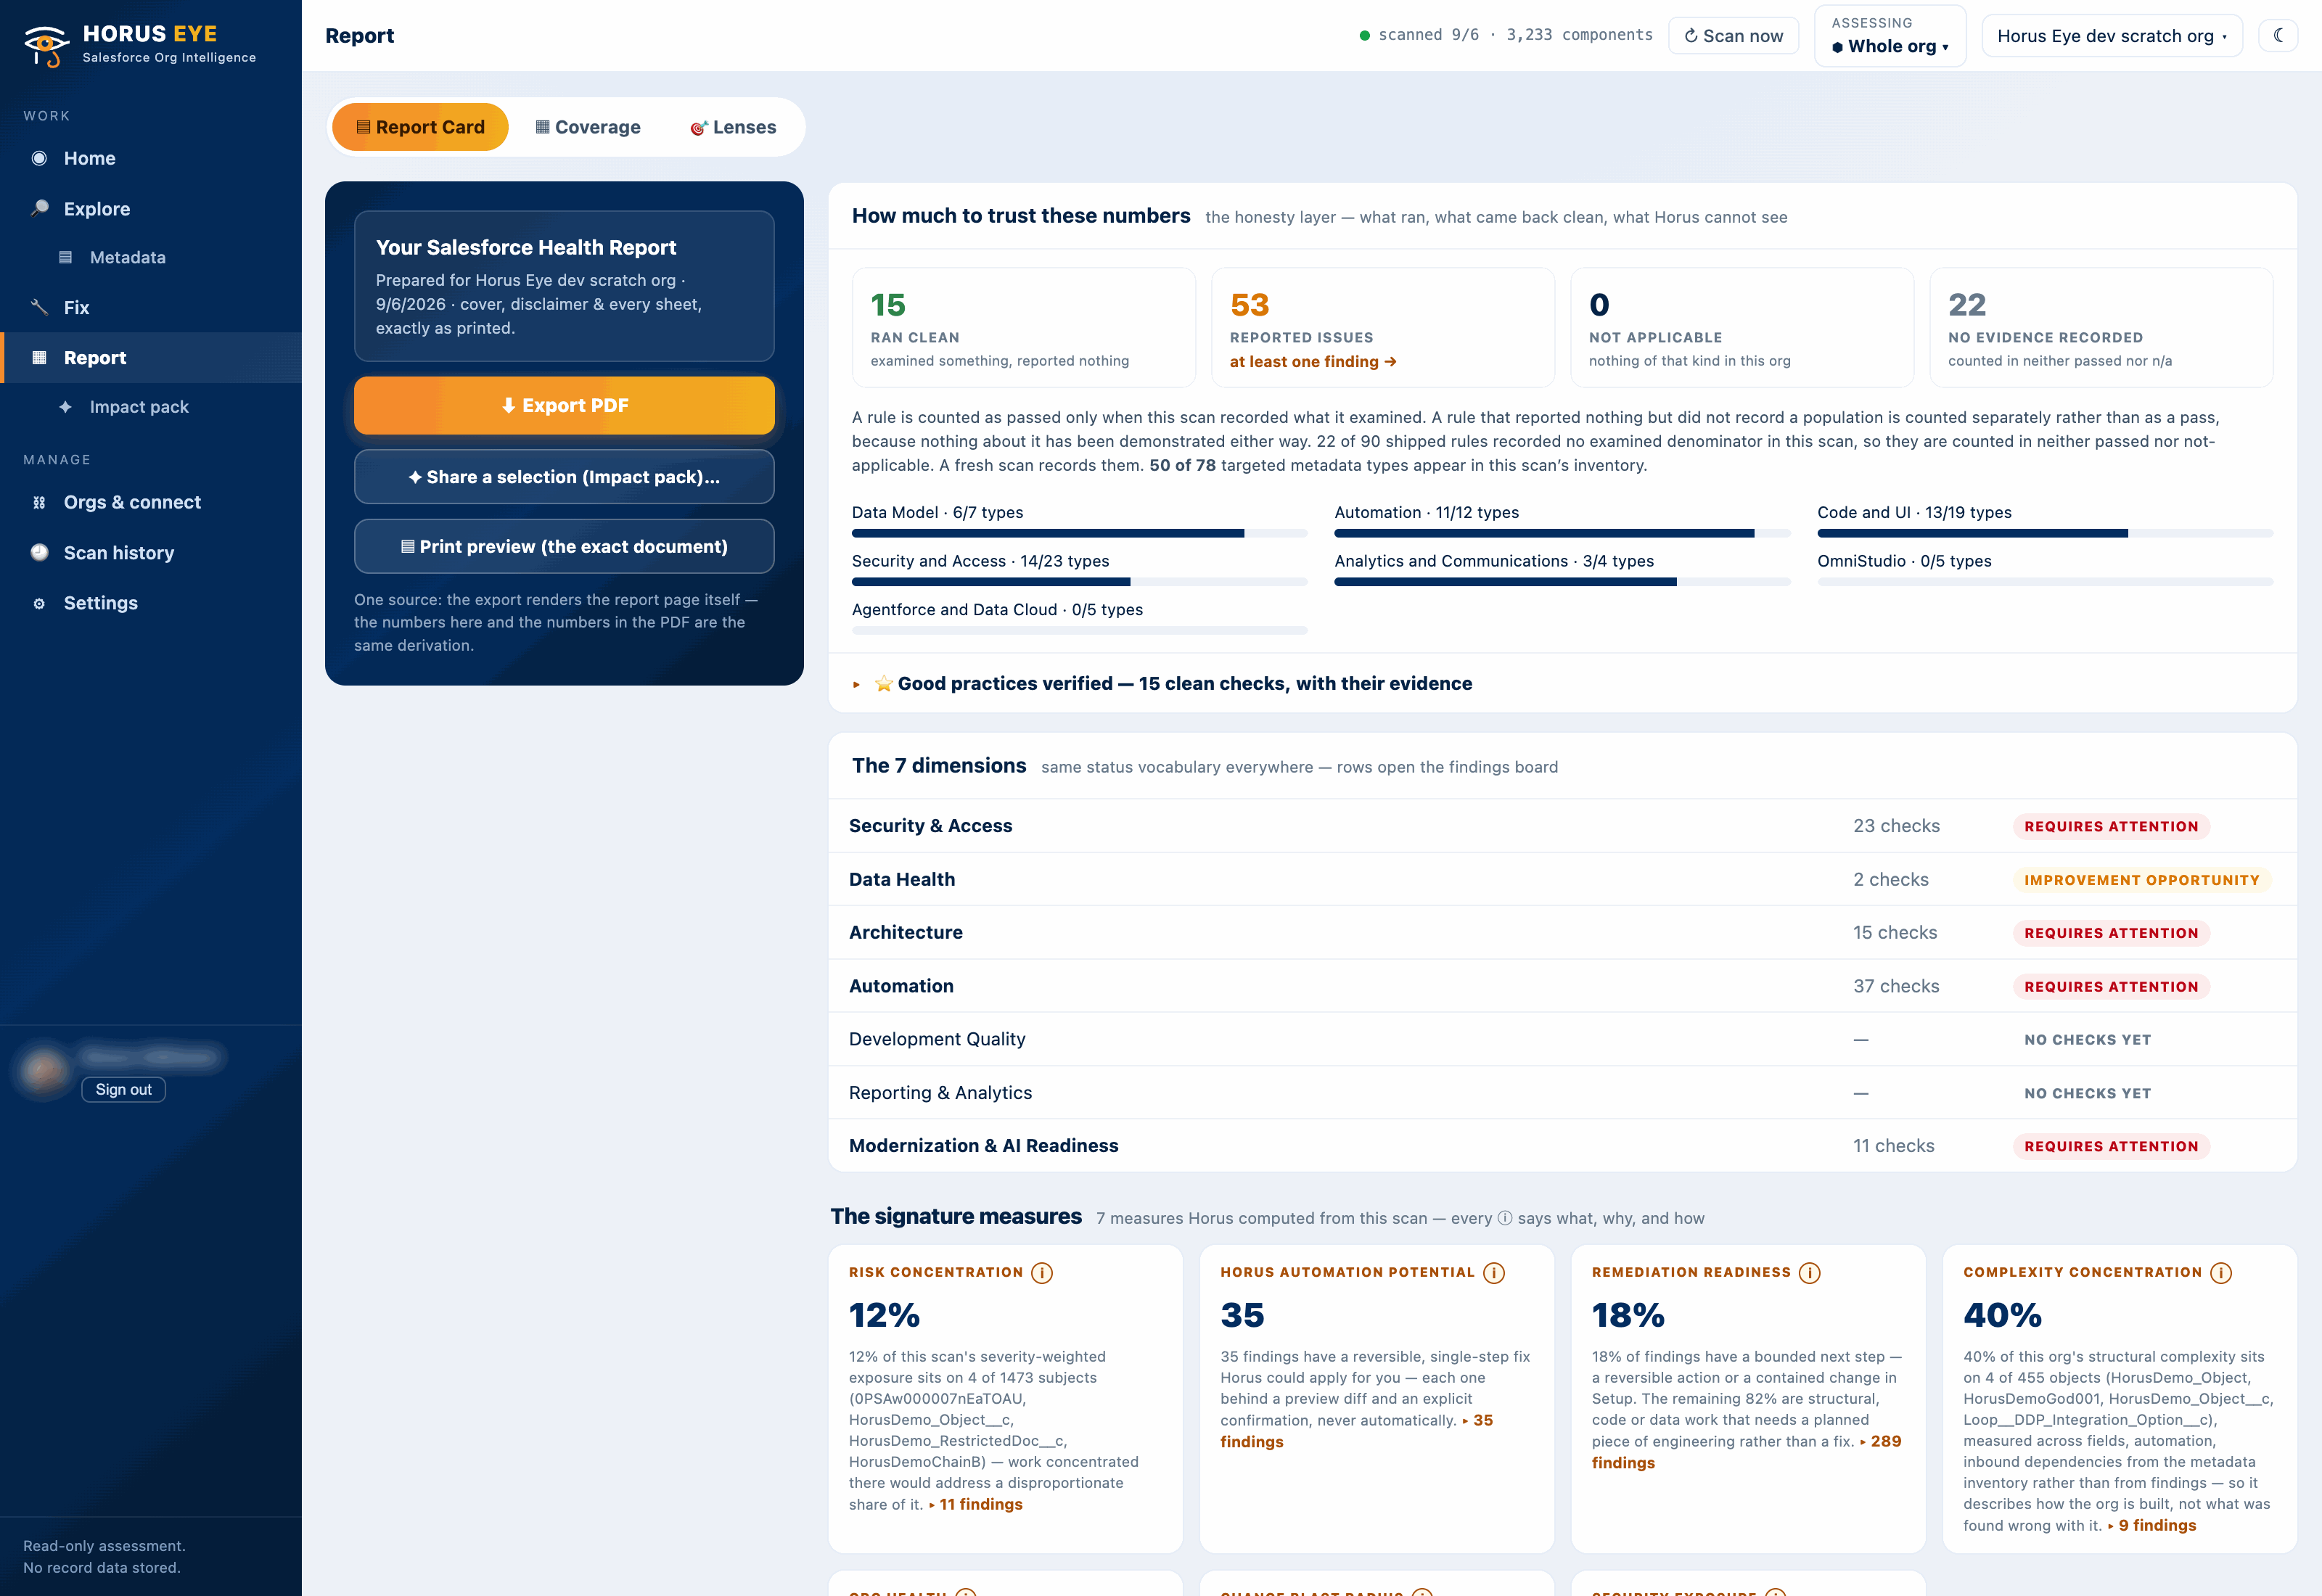Click the 15 Ran Clean summary card
Screen dimensions: 2322x1596
pyautogui.click(x=1024, y=327)
